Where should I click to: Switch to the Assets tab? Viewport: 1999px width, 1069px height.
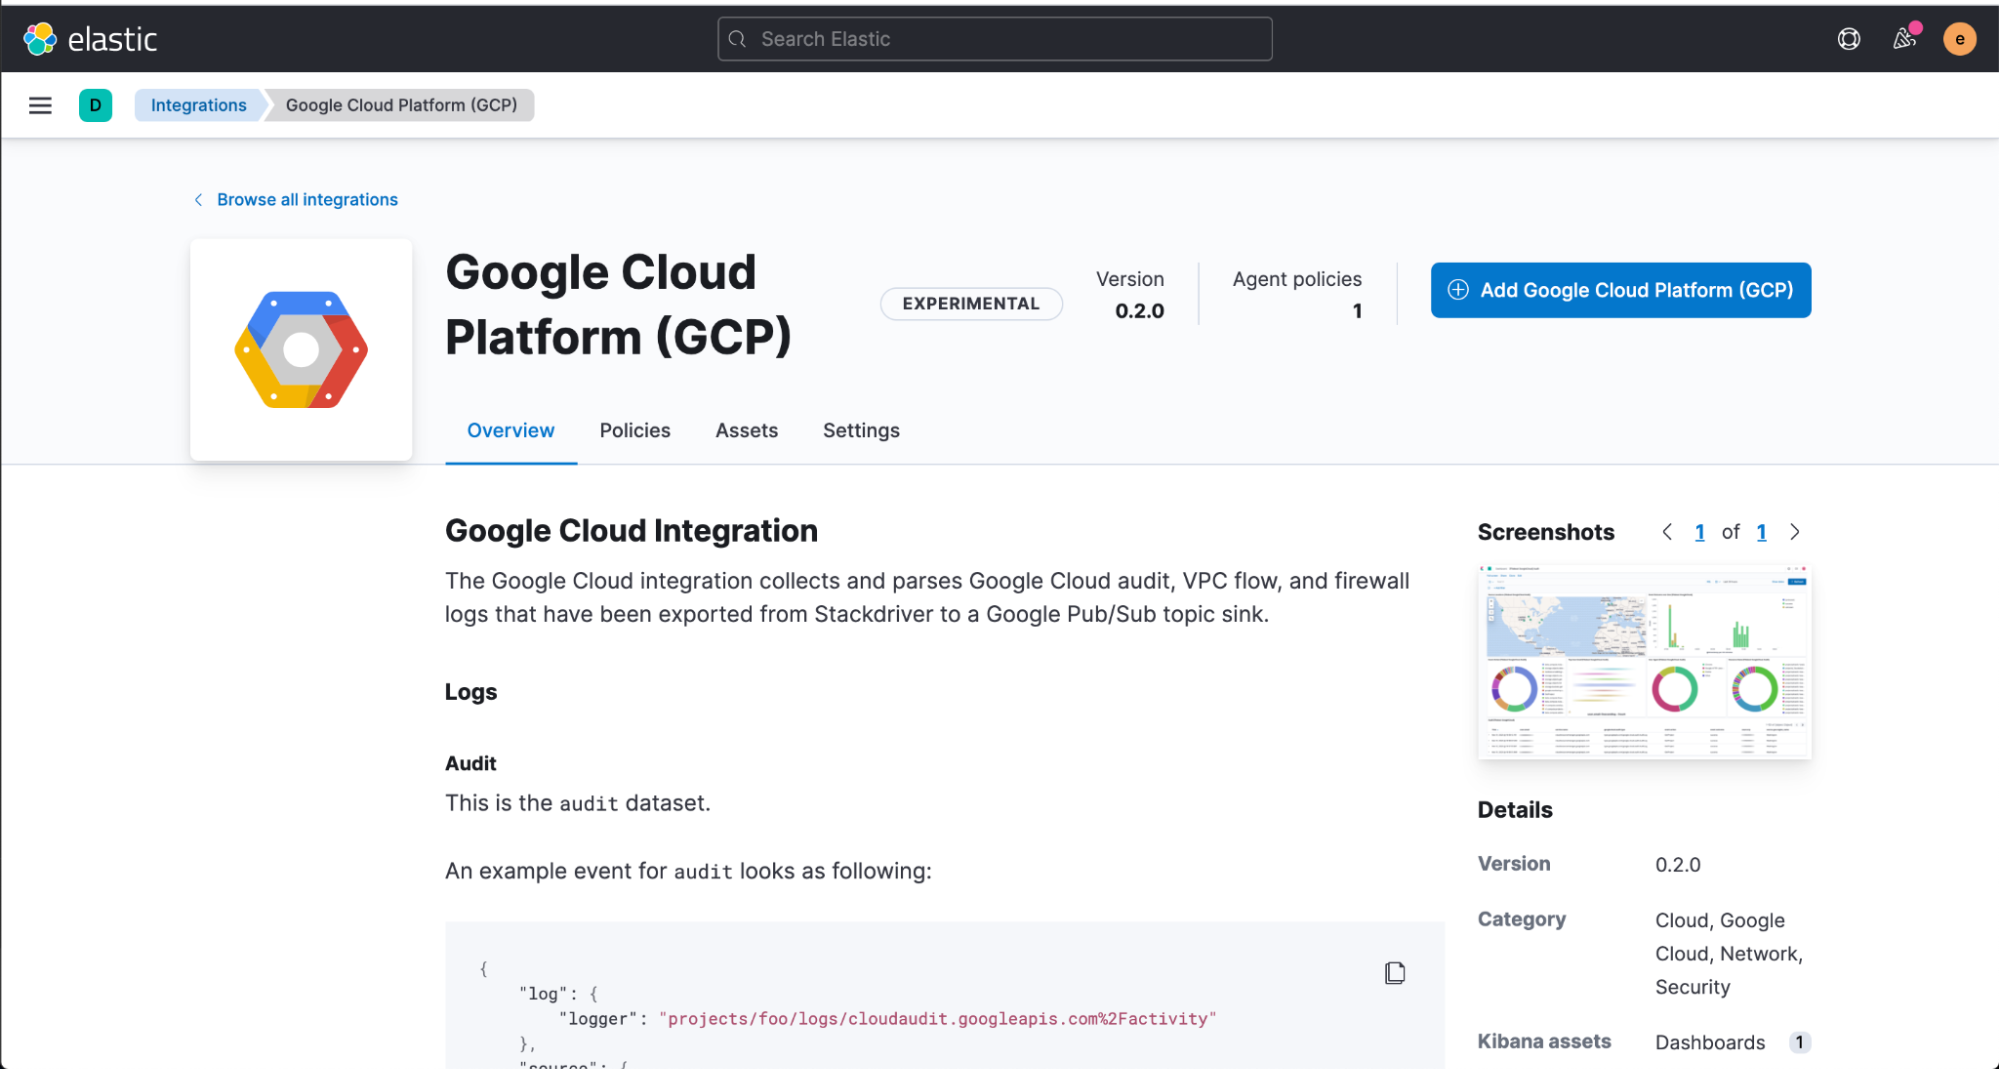tap(746, 430)
